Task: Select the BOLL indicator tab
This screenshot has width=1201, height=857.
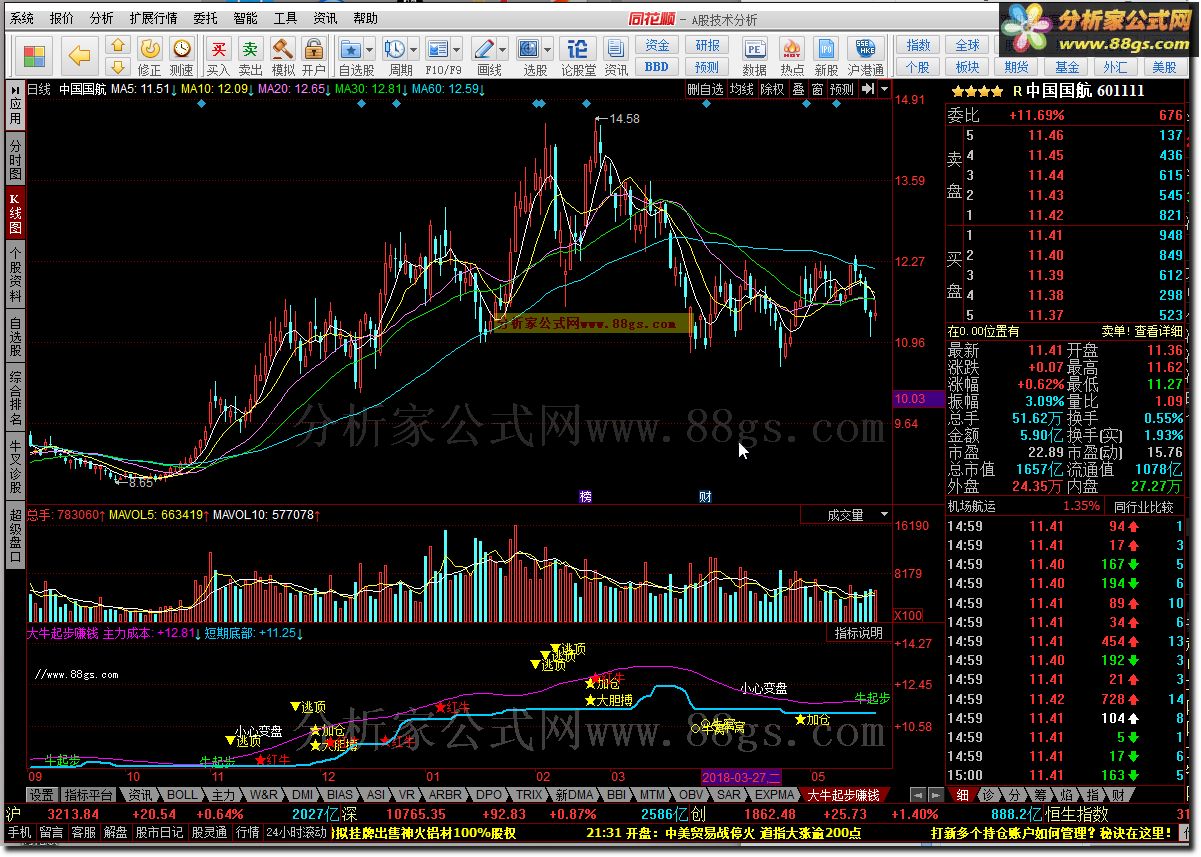Action: (182, 795)
